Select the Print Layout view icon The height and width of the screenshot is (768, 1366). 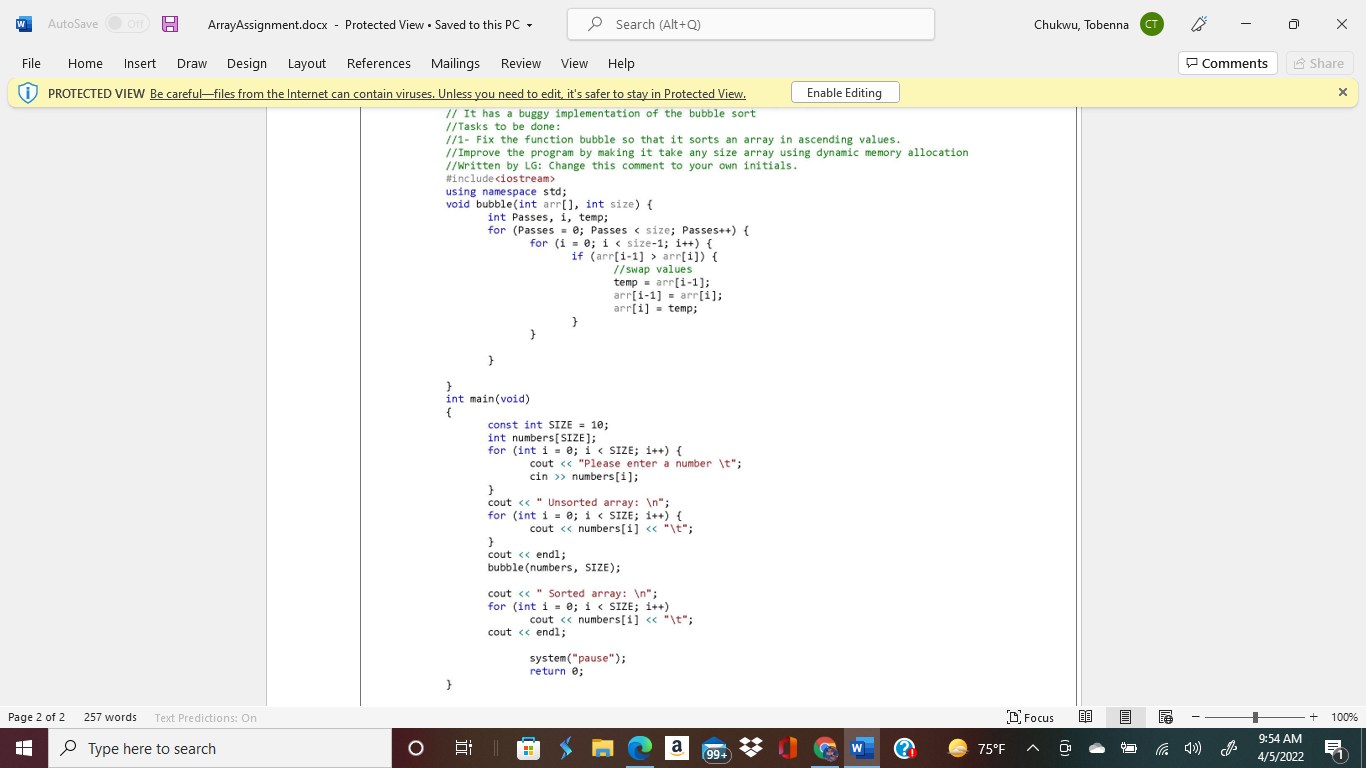coord(1125,717)
